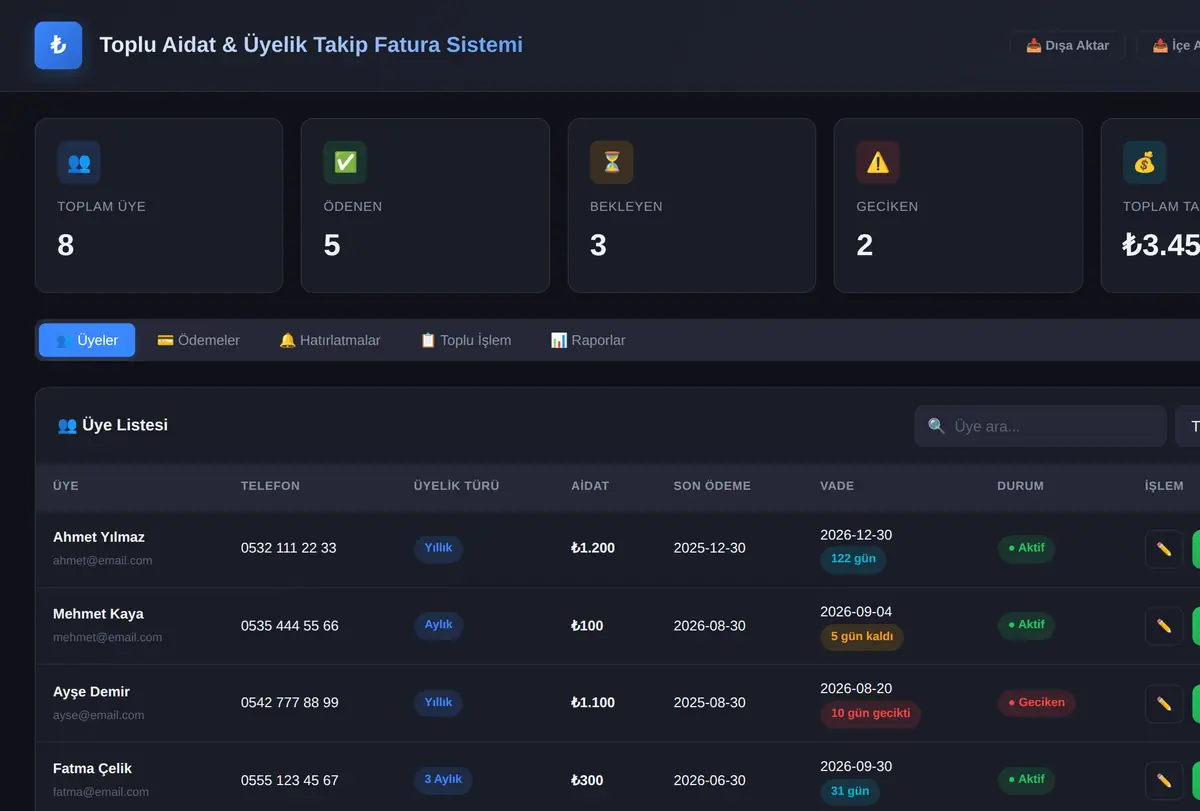Focus the Üye ara search field
1200x811 pixels.
click(1040, 426)
